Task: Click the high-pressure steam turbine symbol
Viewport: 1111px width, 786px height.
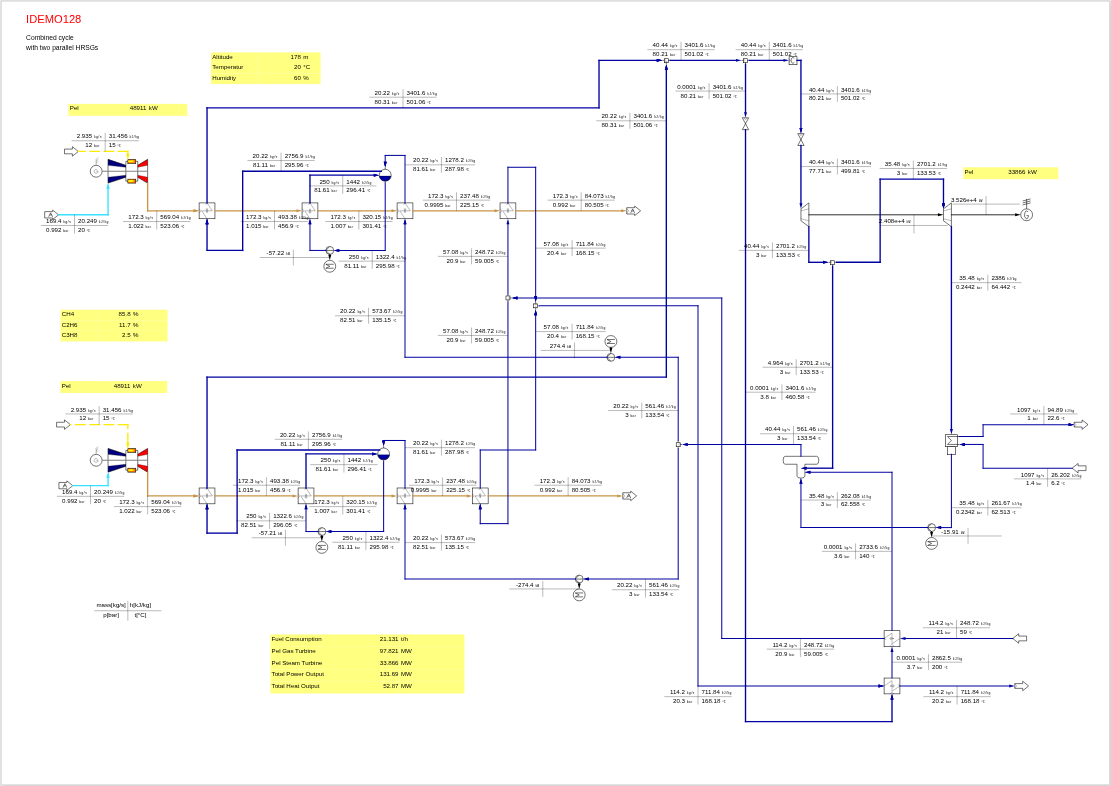Action: pos(805,214)
